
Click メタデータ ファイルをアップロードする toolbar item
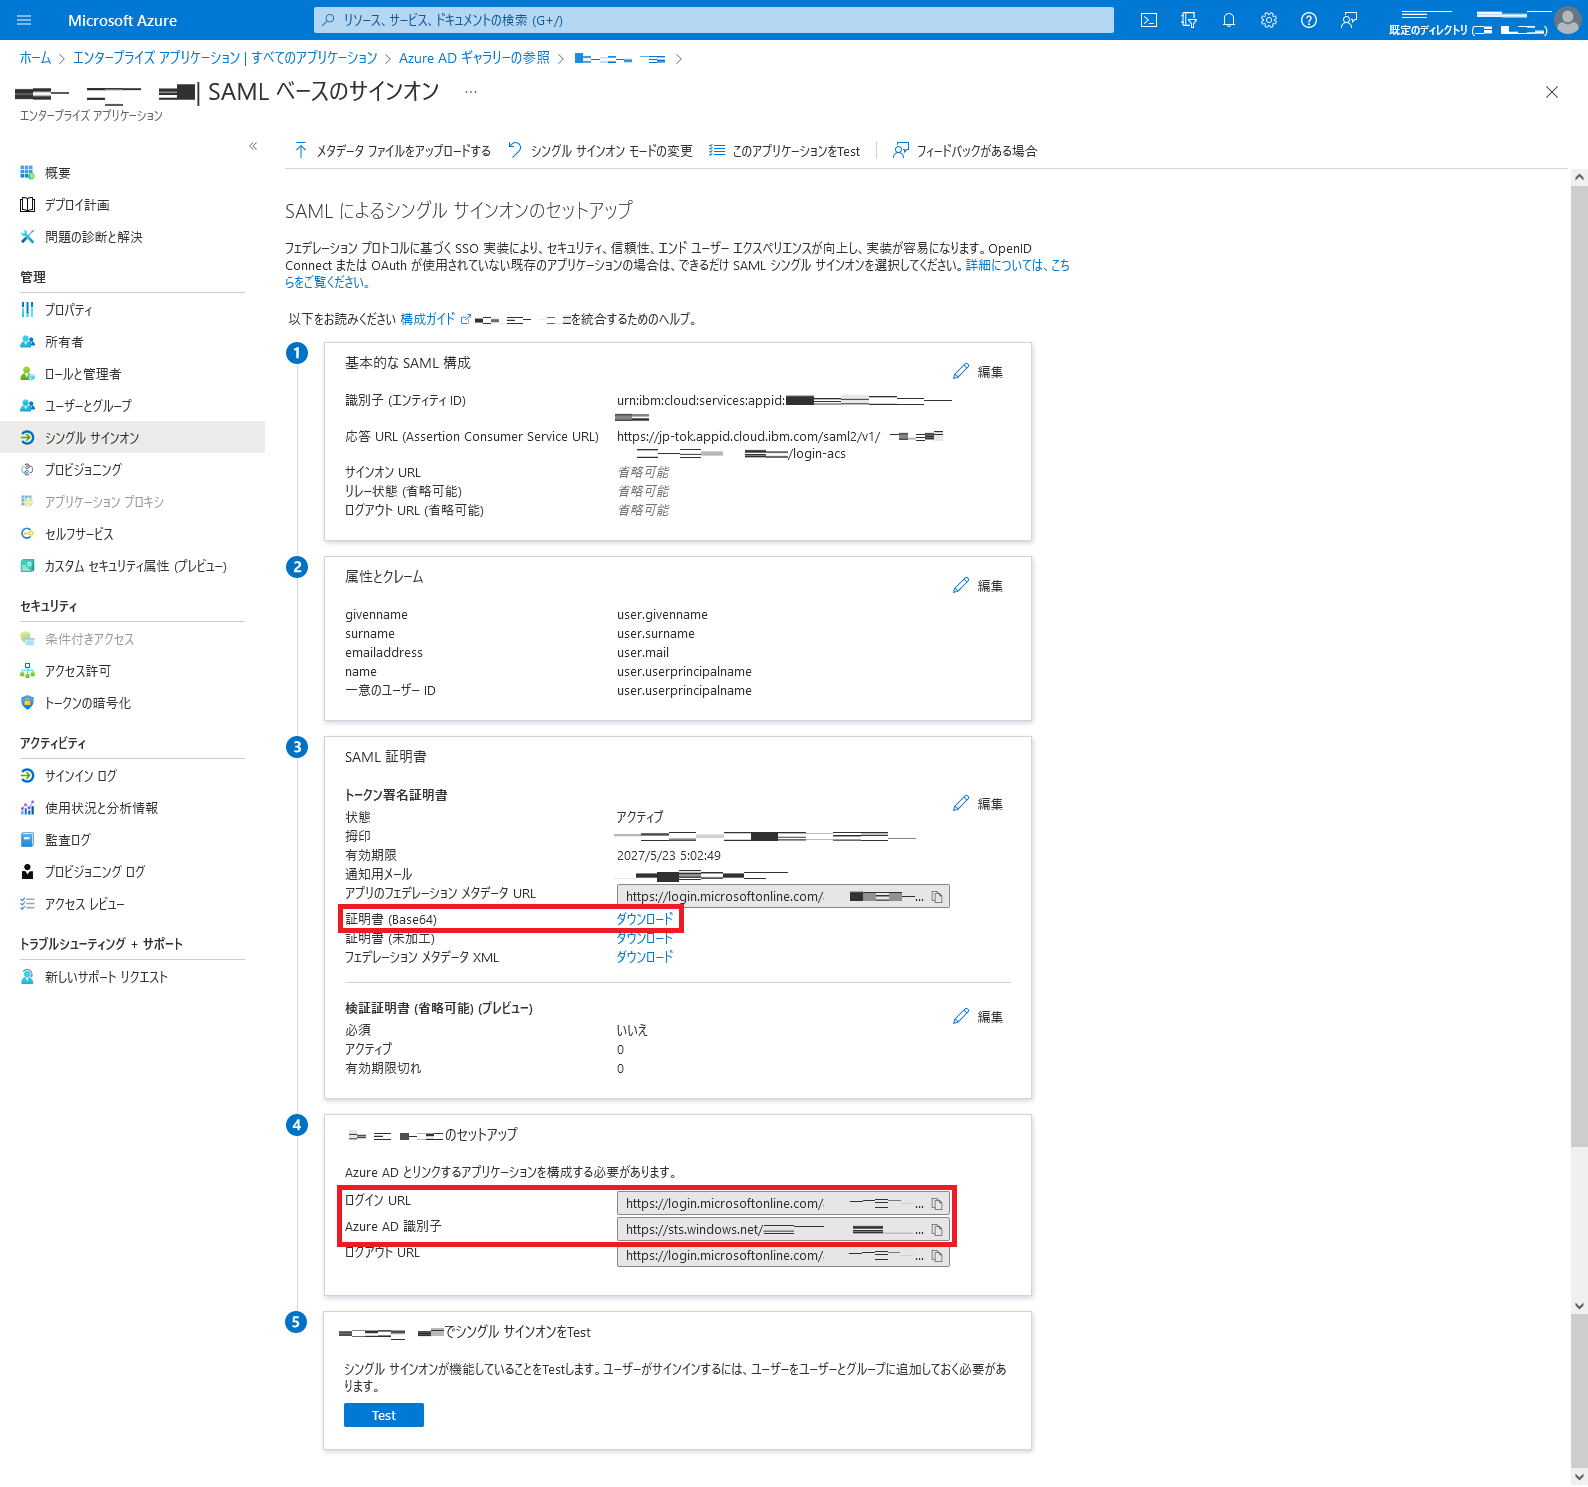[393, 151]
